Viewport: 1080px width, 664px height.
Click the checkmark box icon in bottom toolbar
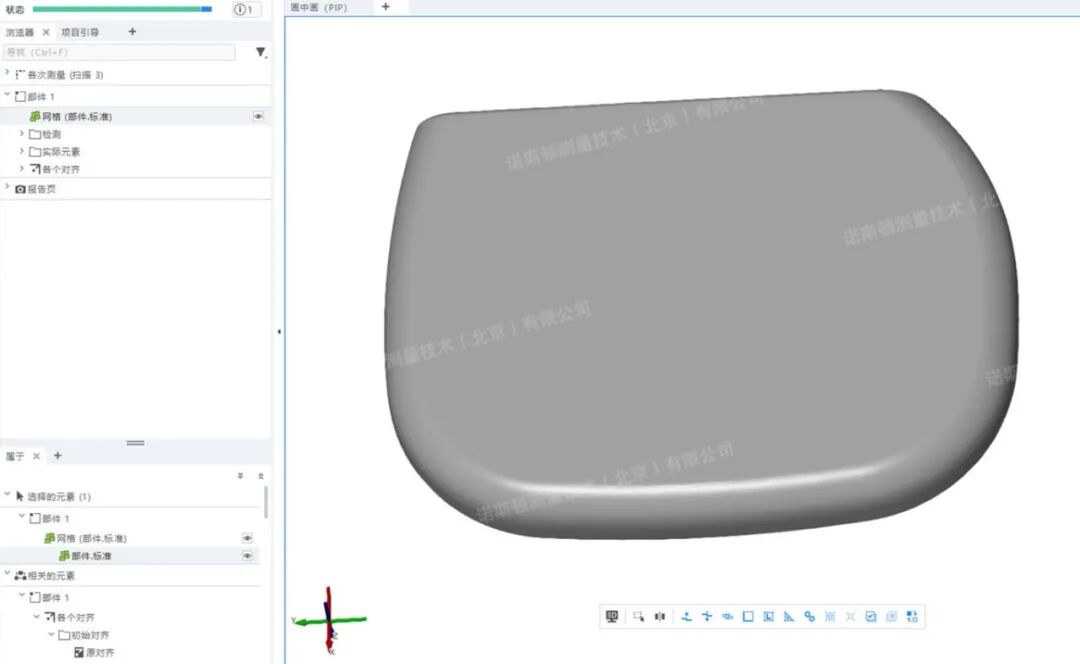pyautogui.click(x=870, y=617)
